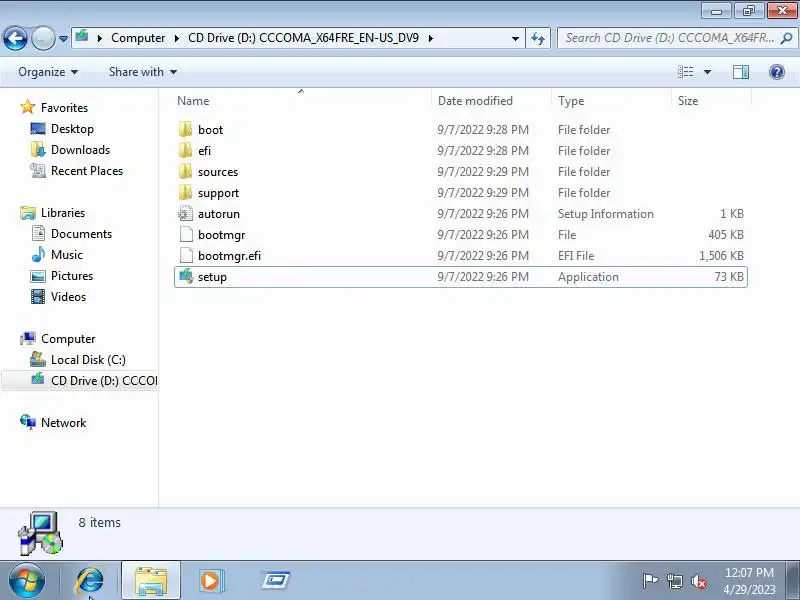This screenshot has height=600, width=800.
Task: Open the recent pages dropdown arrow
Action: tap(63, 39)
